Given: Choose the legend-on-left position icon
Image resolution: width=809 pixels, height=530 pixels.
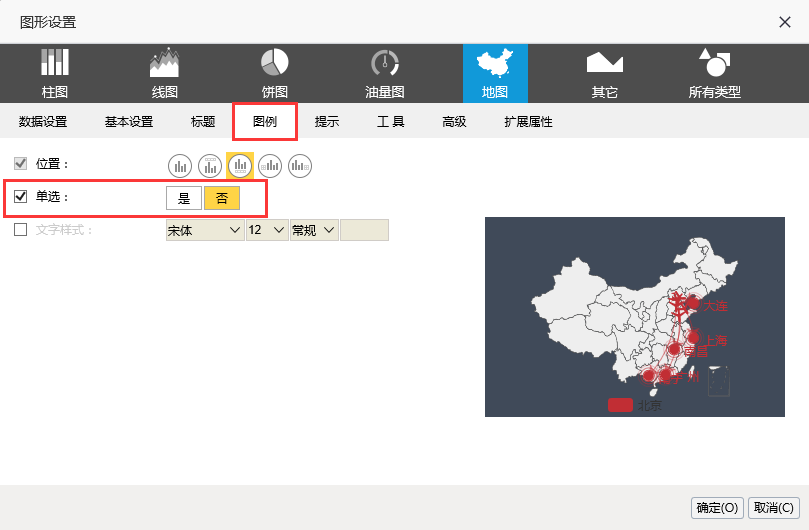Looking at the screenshot, I should click(x=270, y=166).
